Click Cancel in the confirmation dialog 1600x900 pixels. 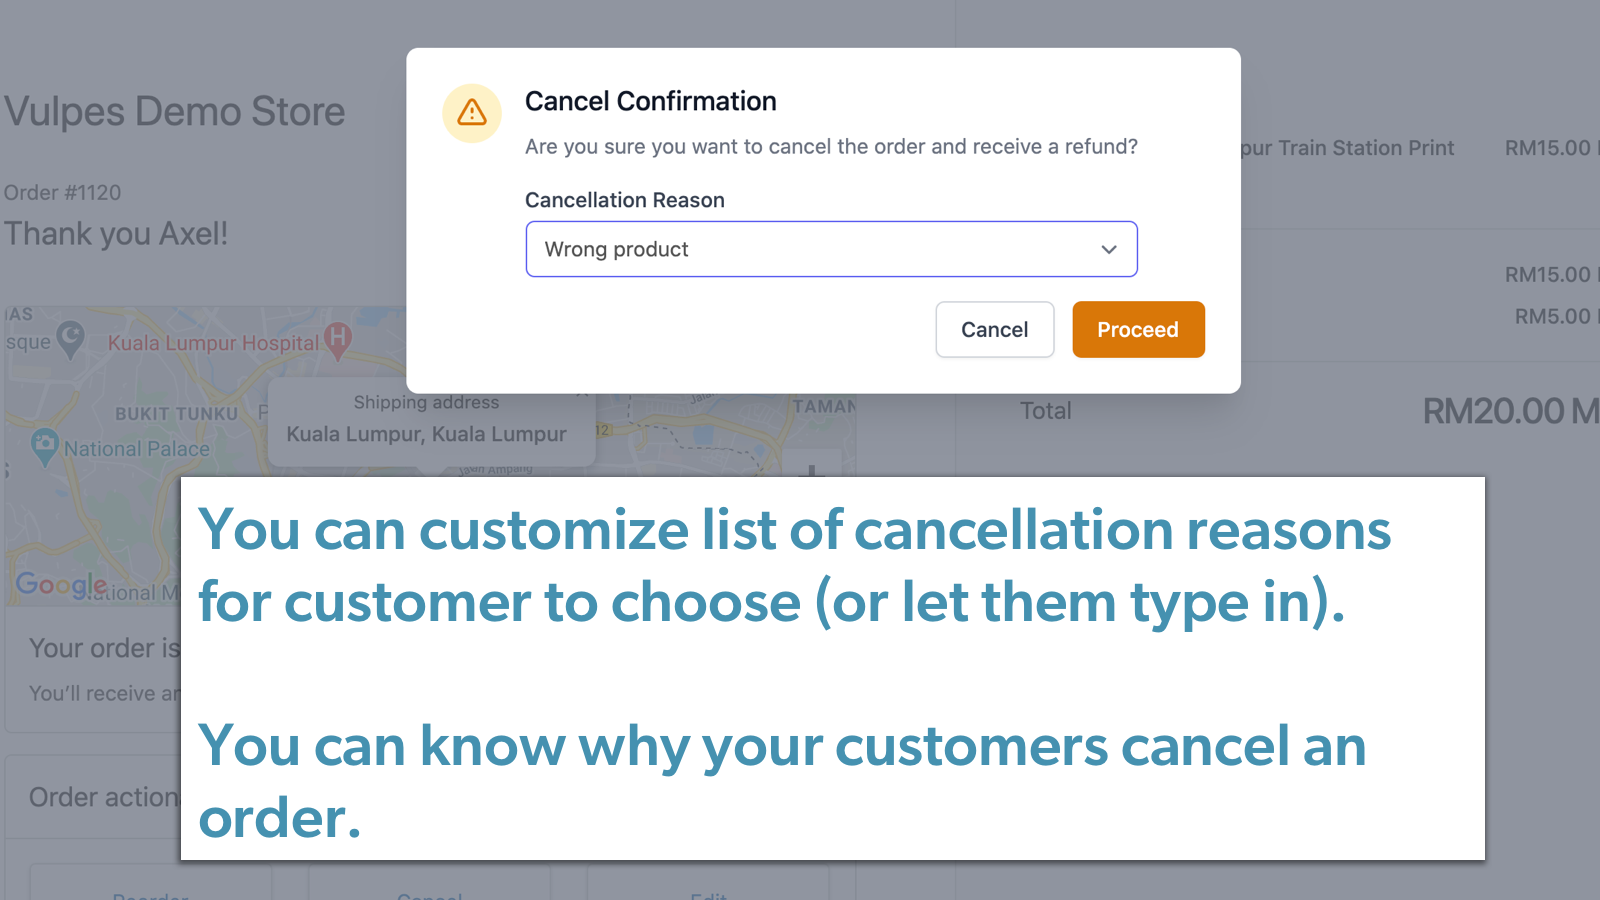coord(994,329)
